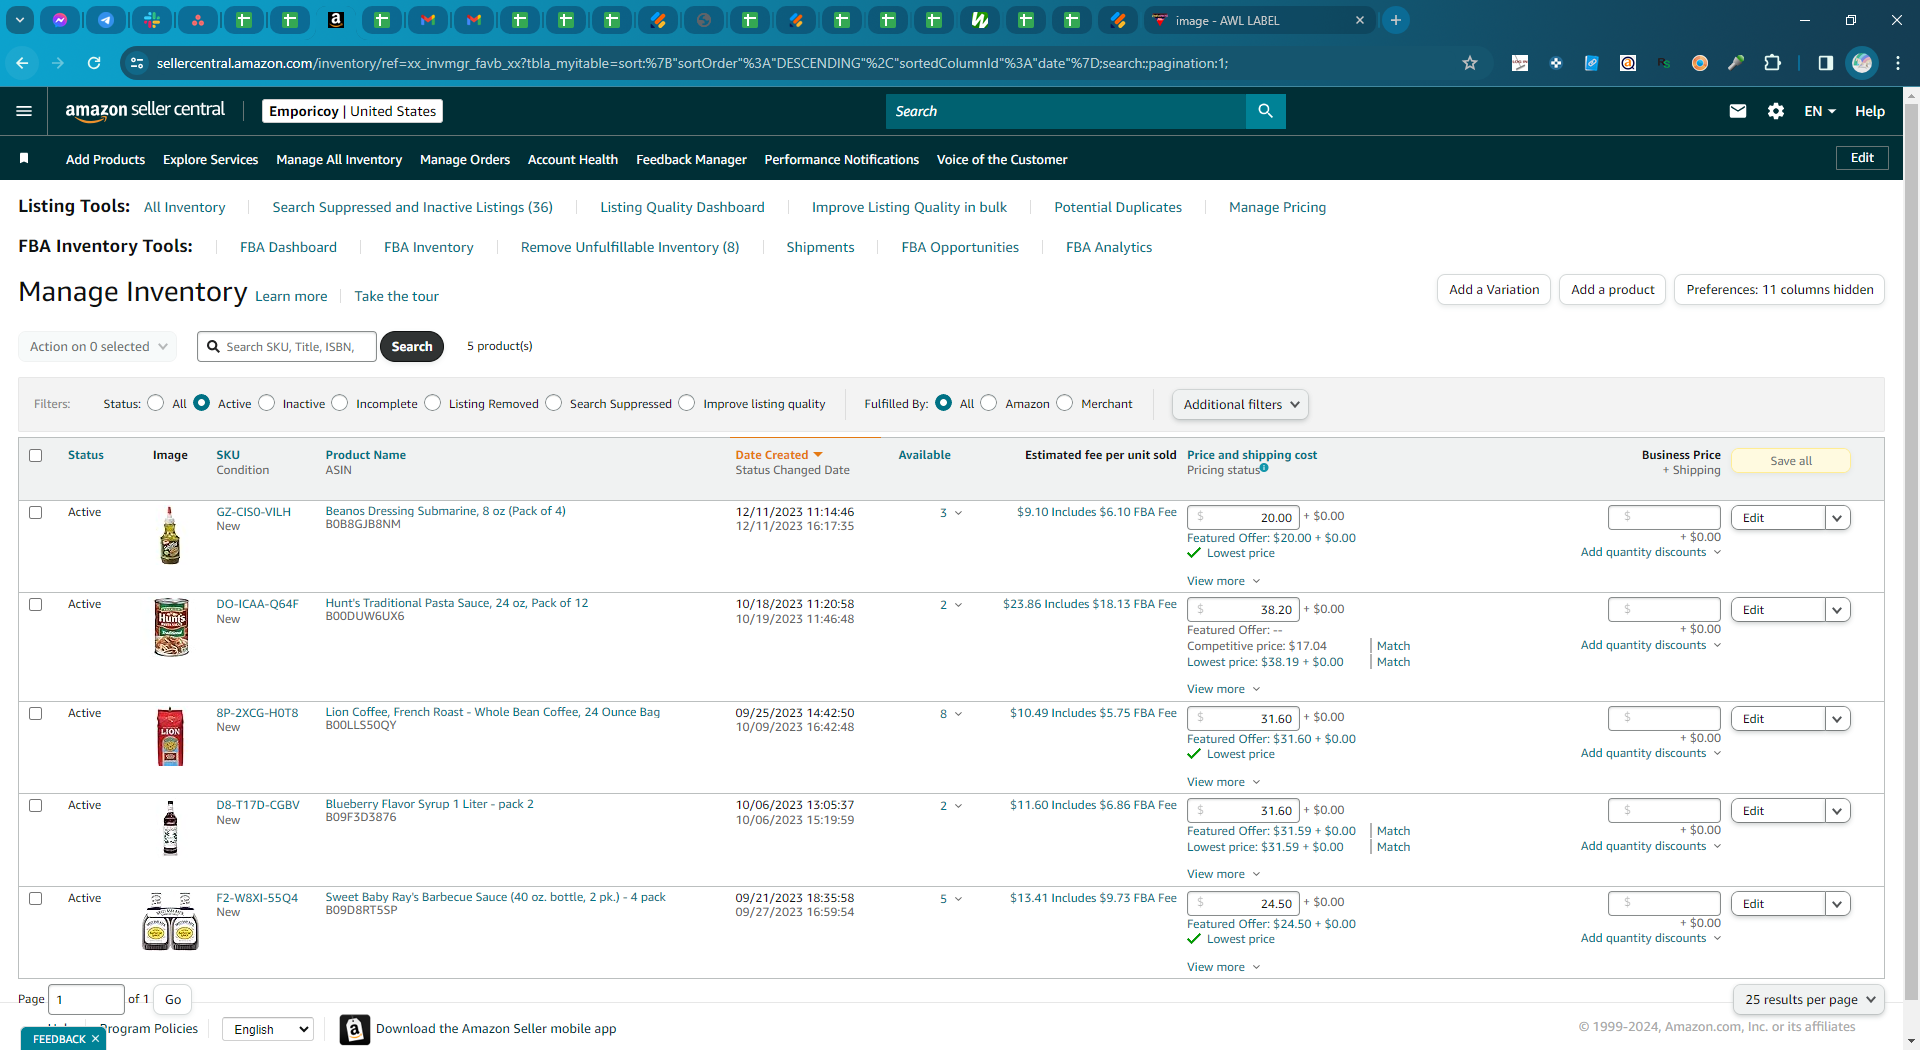The width and height of the screenshot is (1920, 1050).
Task: Open browser profile avatar
Action: [1862, 63]
